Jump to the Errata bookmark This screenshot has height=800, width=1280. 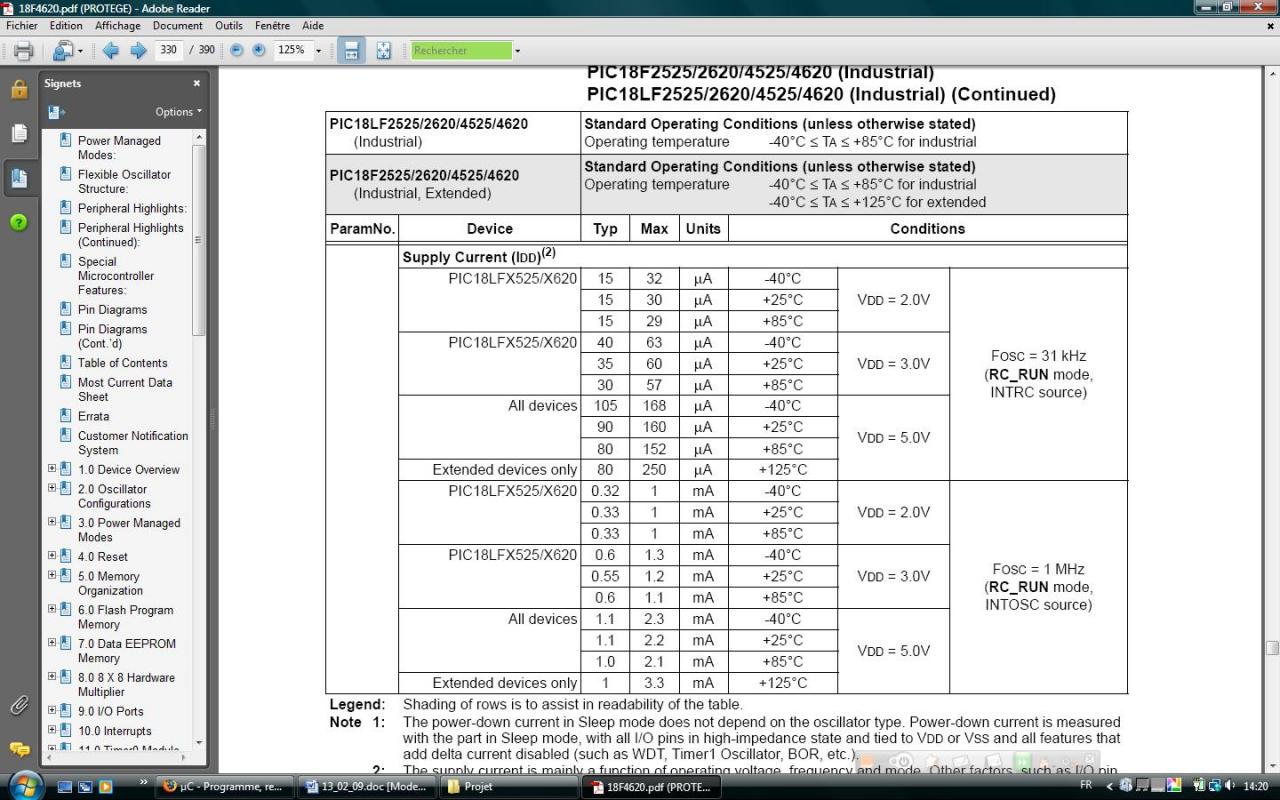point(93,416)
